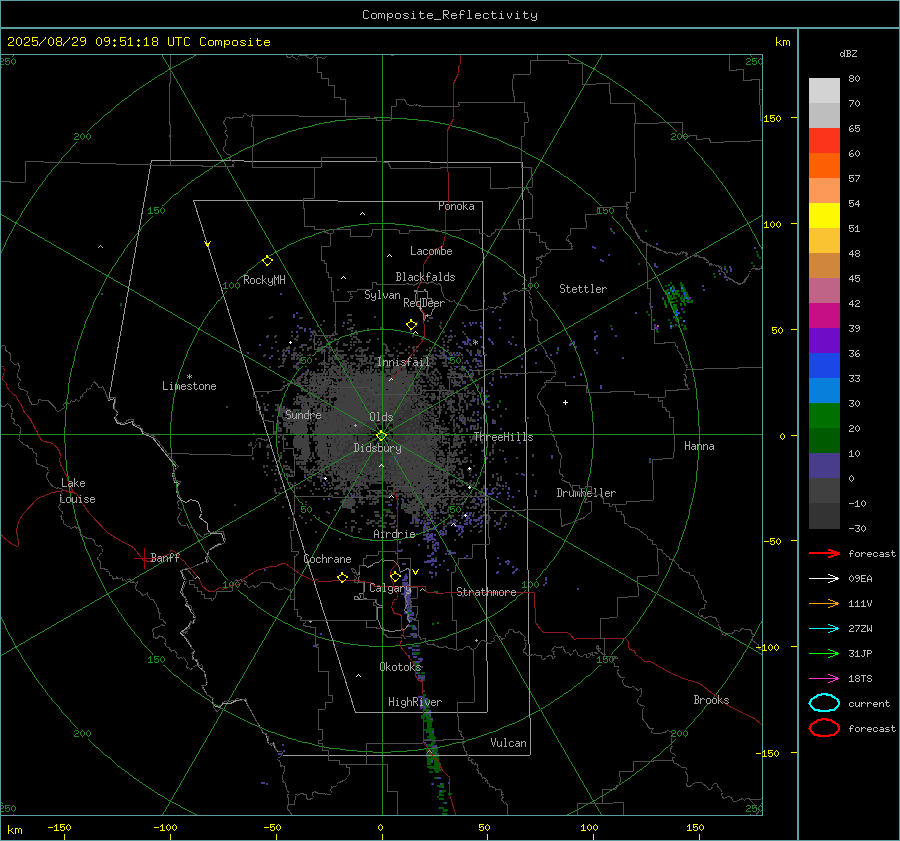Click the Vulcan town label
The height and width of the screenshot is (841, 900).
509,743
